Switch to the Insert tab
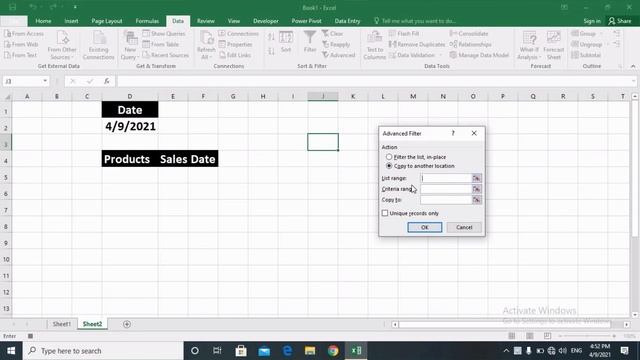The image size is (640, 360). [71, 21]
